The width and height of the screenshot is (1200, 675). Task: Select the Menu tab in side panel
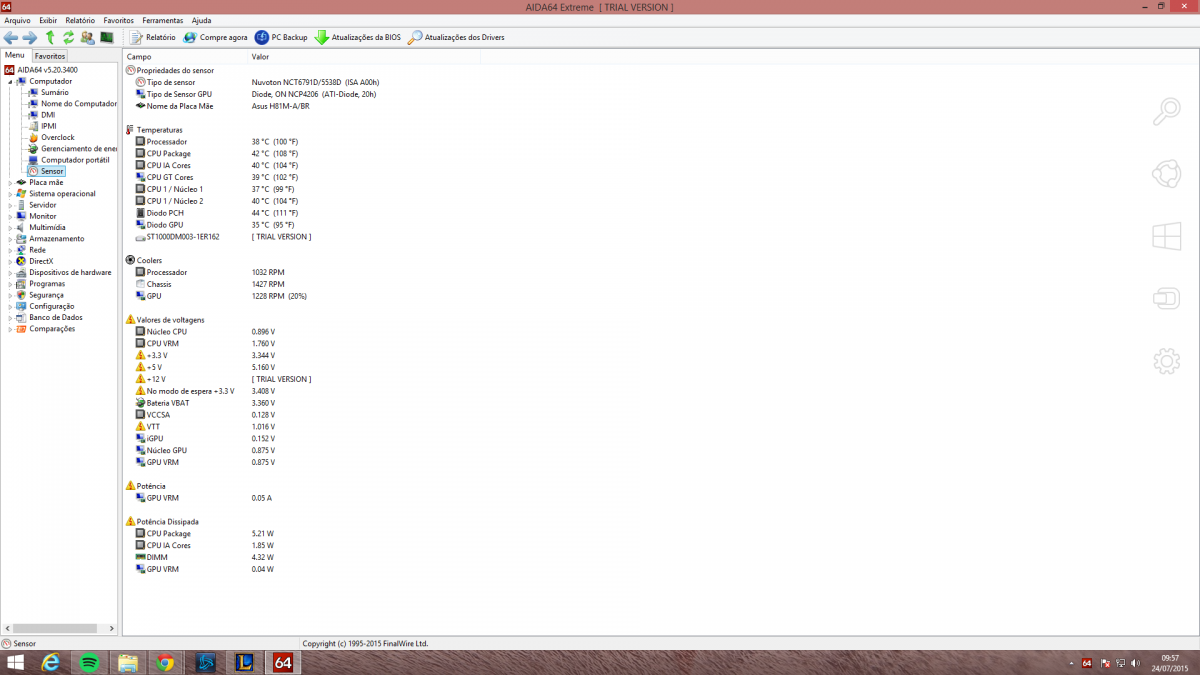coord(15,55)
